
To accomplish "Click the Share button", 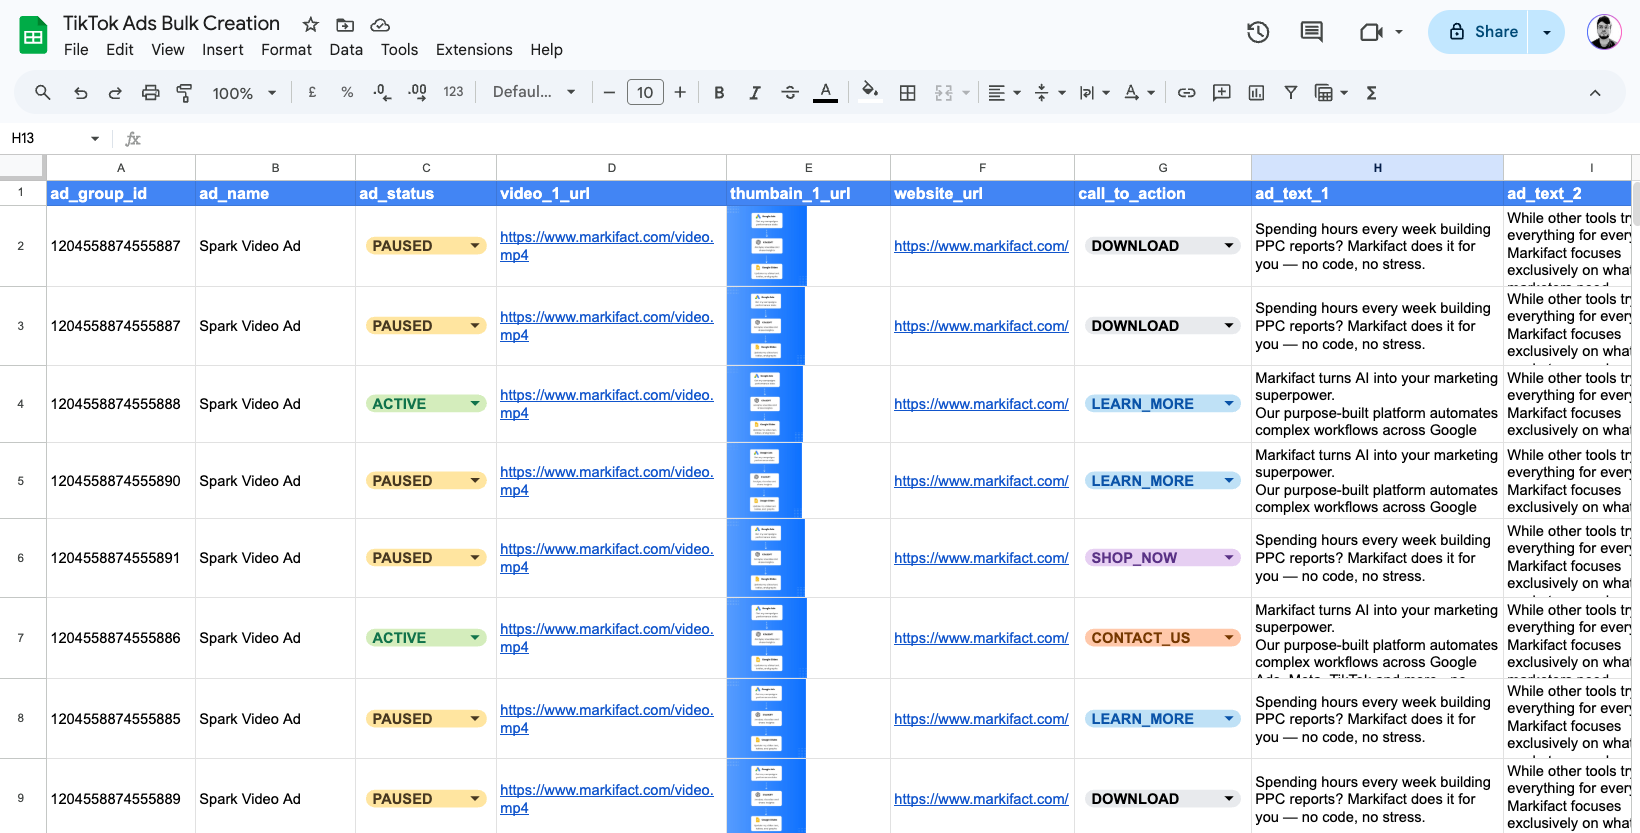I will [x=1482, y=32].
